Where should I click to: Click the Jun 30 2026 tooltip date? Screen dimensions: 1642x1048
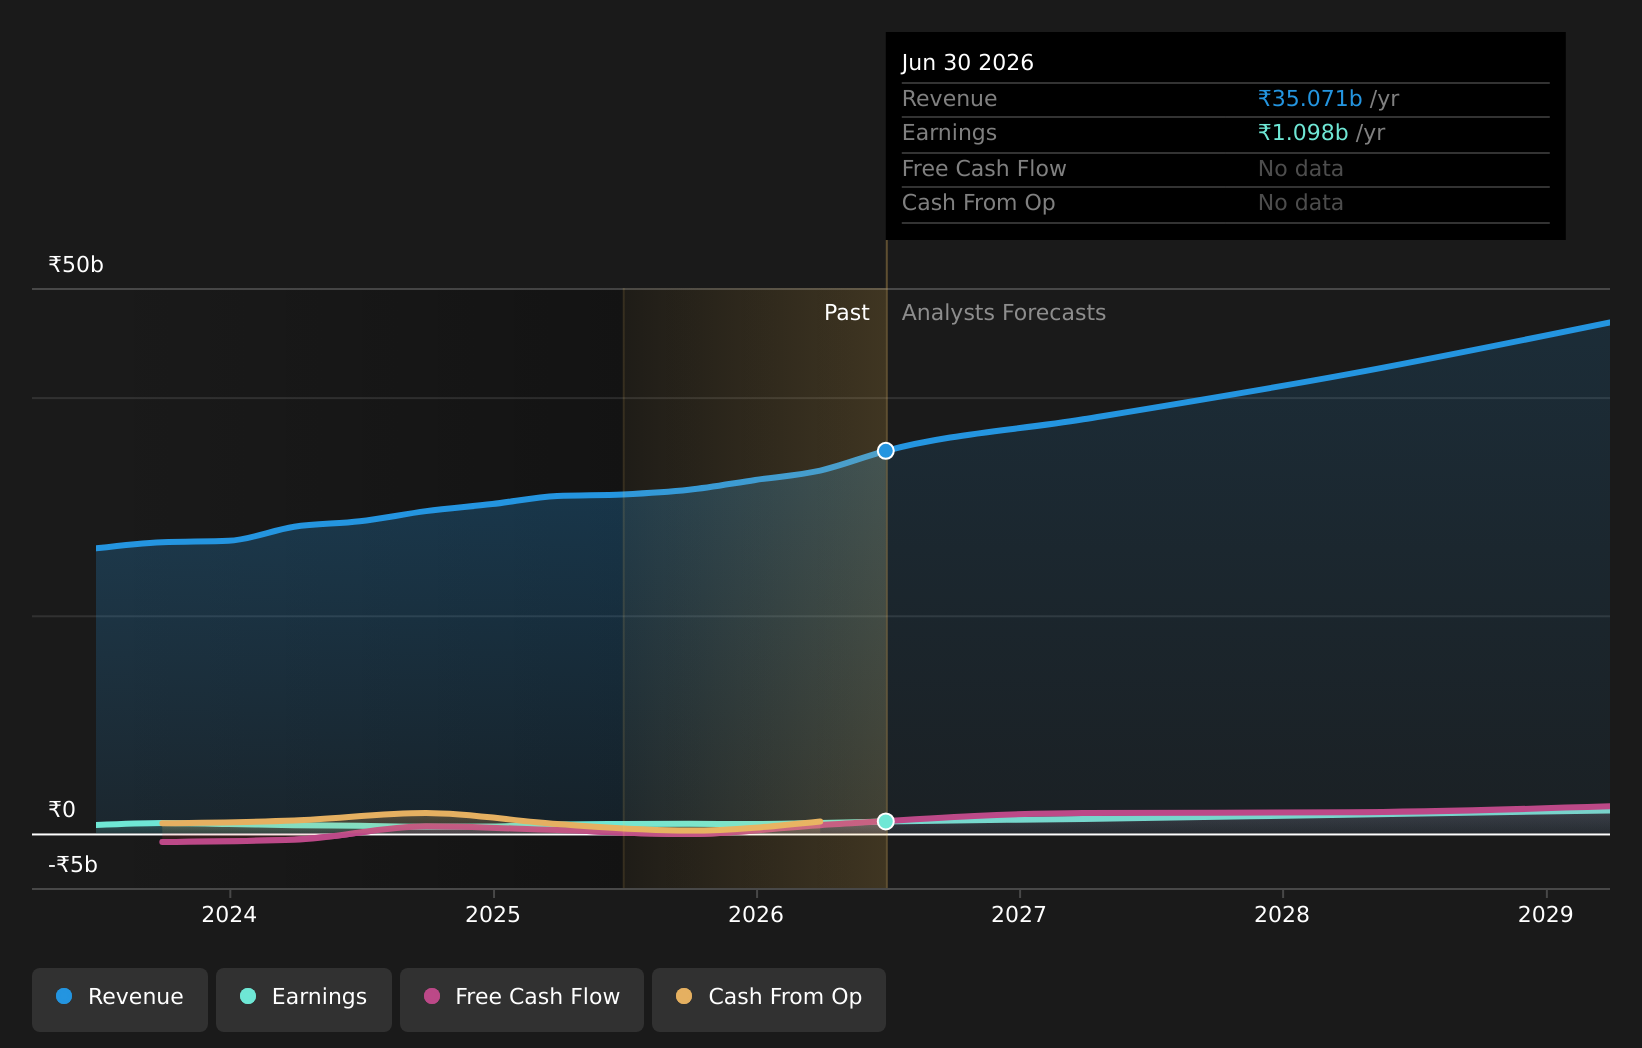pyautogui.click(x=968, y=63)
